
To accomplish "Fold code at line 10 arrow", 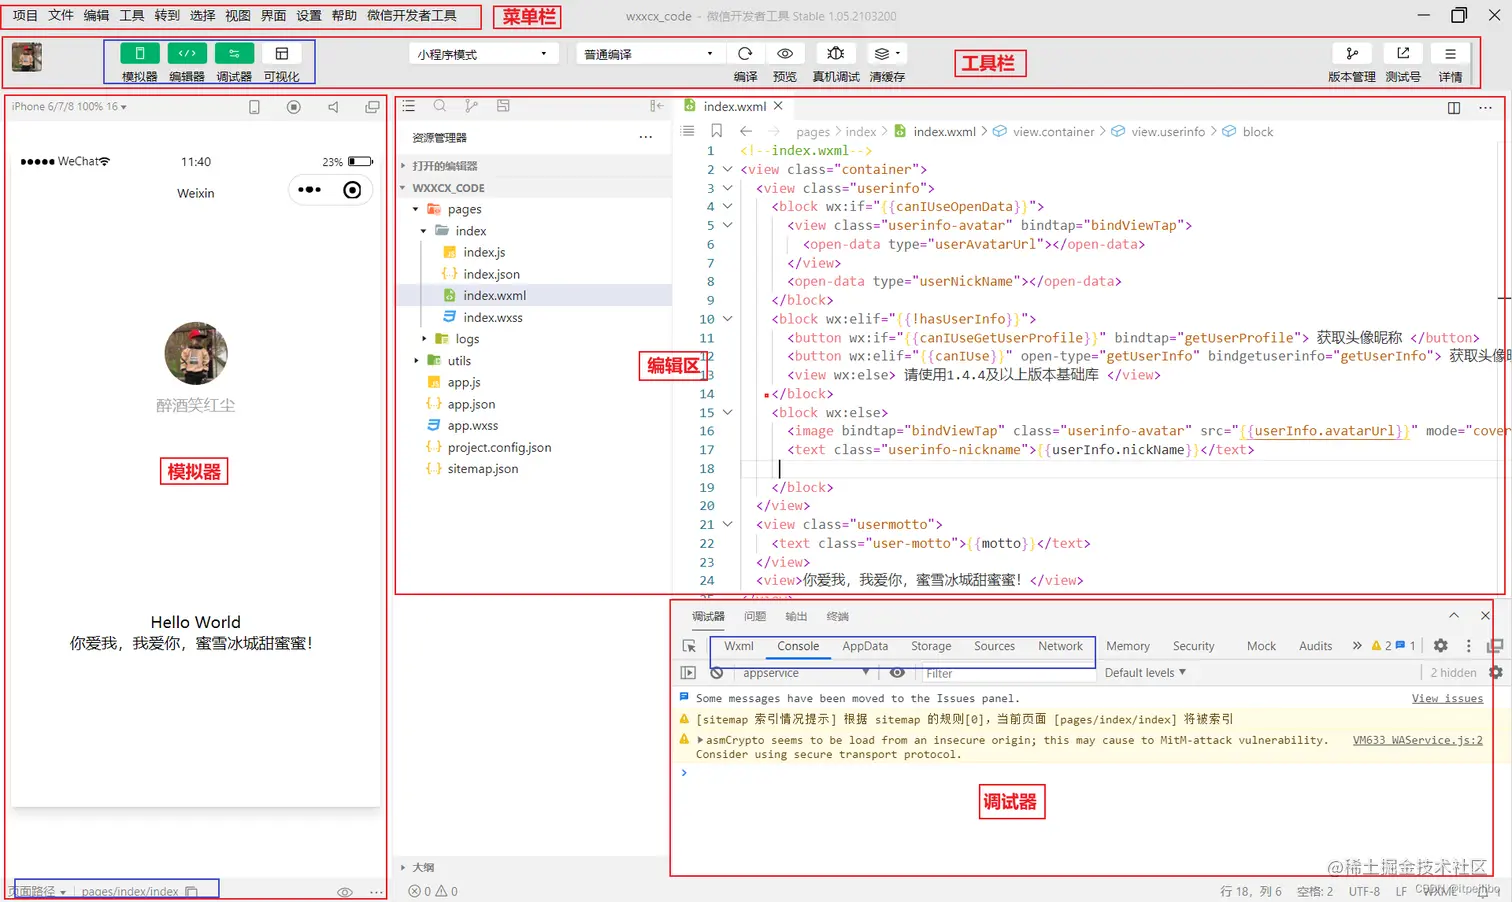I will [728, 319].
